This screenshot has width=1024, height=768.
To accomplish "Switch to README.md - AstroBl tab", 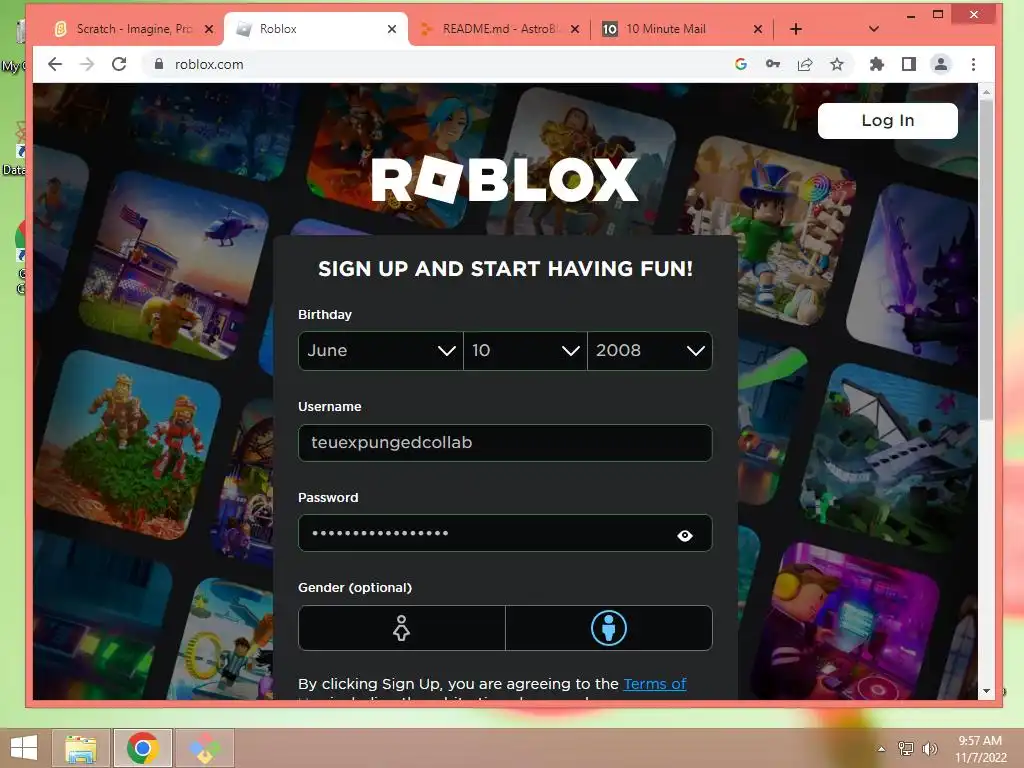I will (x=500, y=29).
